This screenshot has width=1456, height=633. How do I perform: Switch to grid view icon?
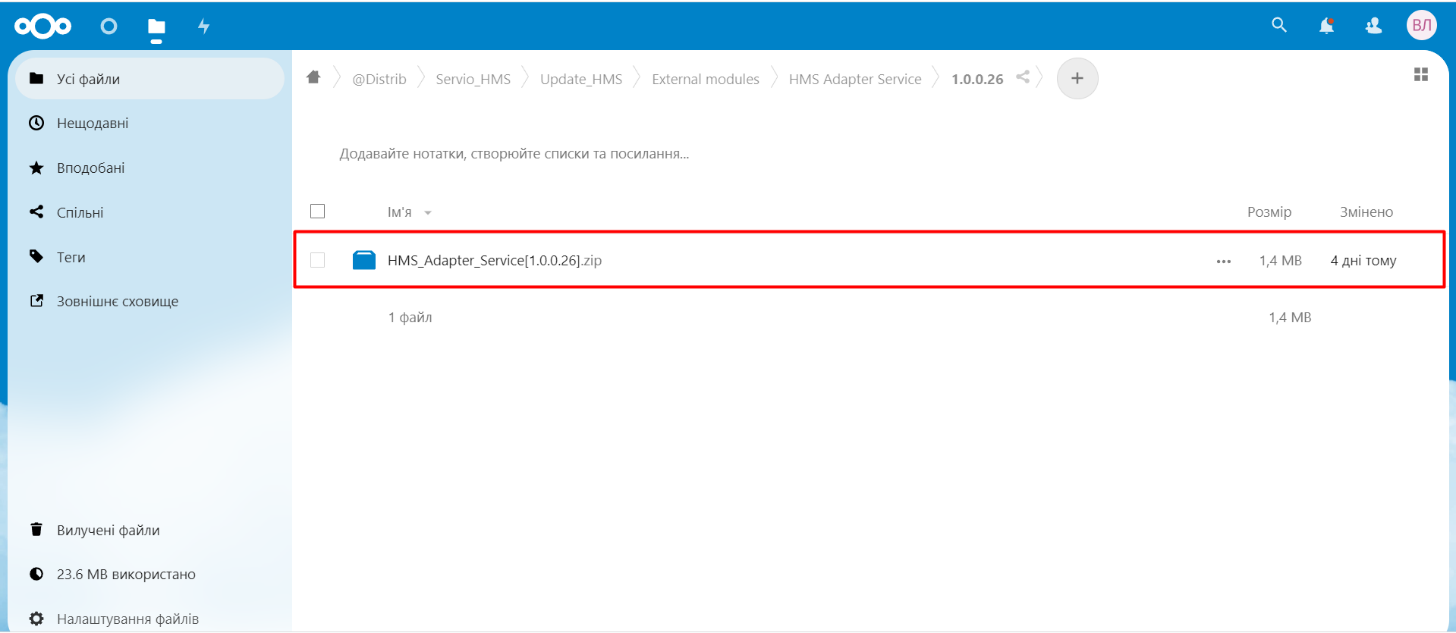[1420, 75]
